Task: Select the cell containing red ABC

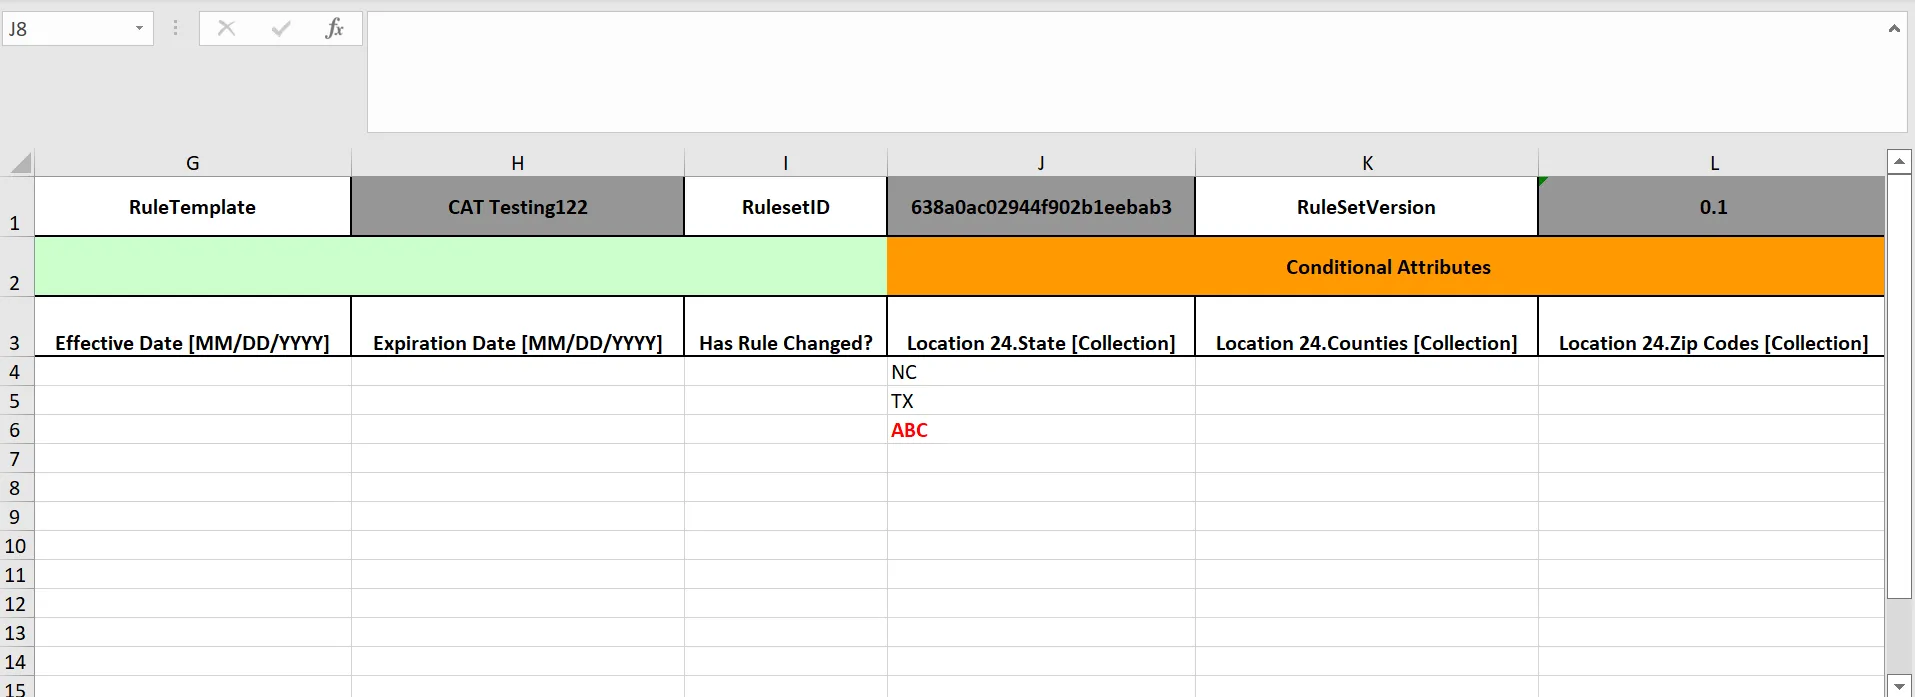Action: click(x=1041, y=430)
